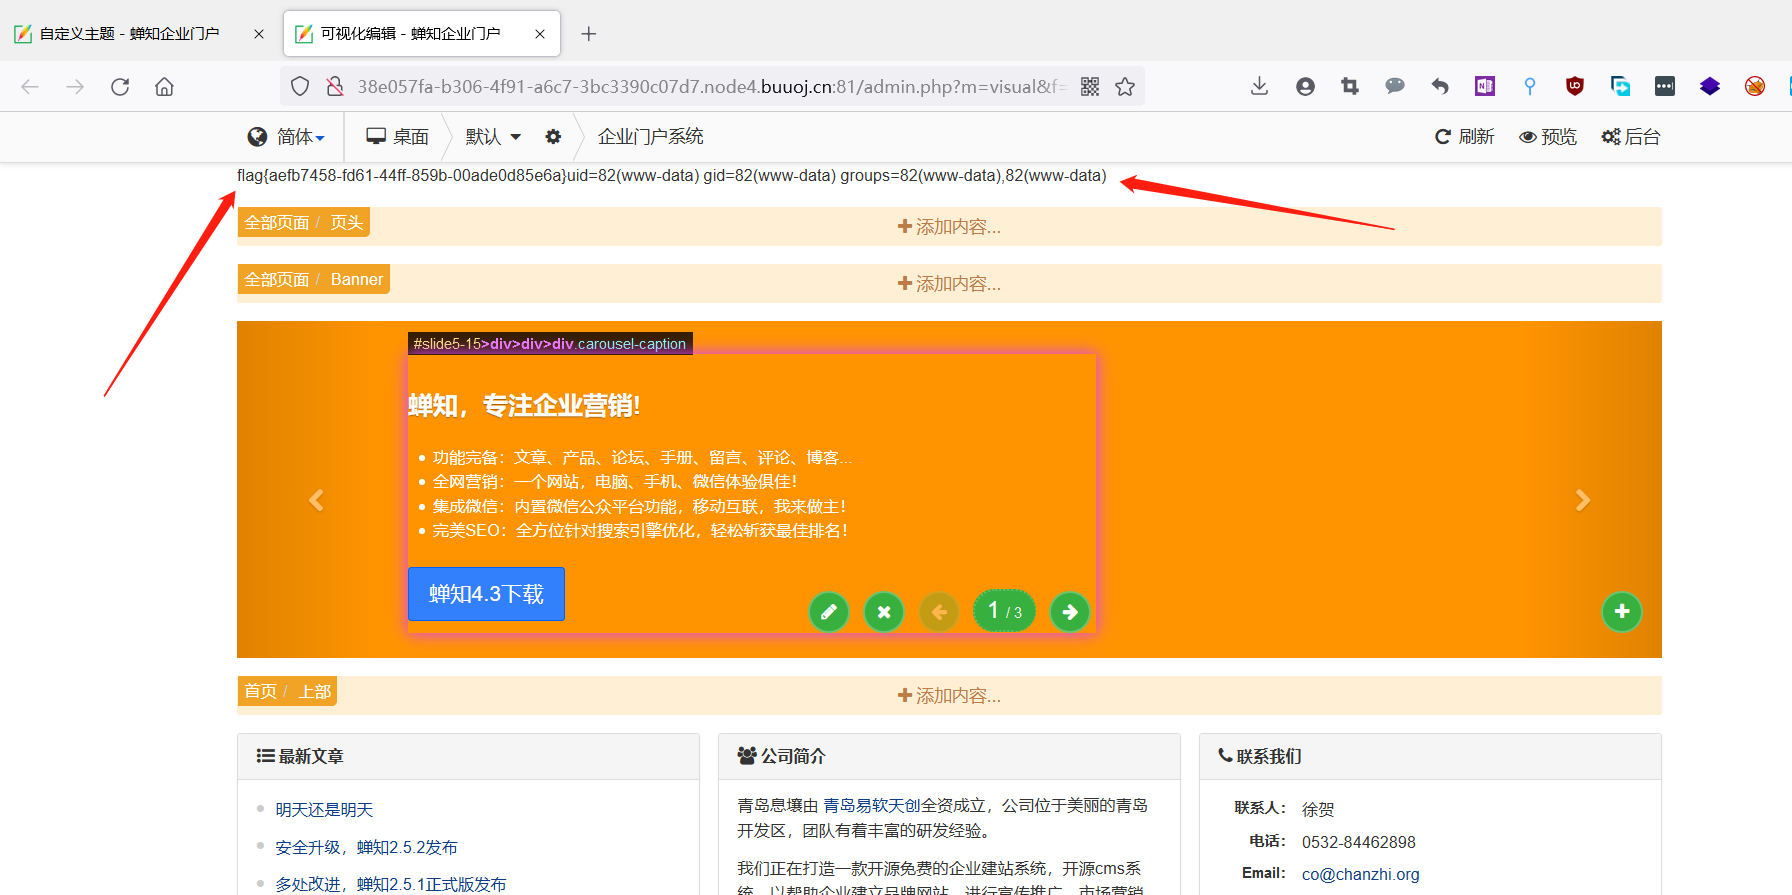Click the 预览 preview button
The height and width of the screenshot is (895, 1792).
(1548, 137)
